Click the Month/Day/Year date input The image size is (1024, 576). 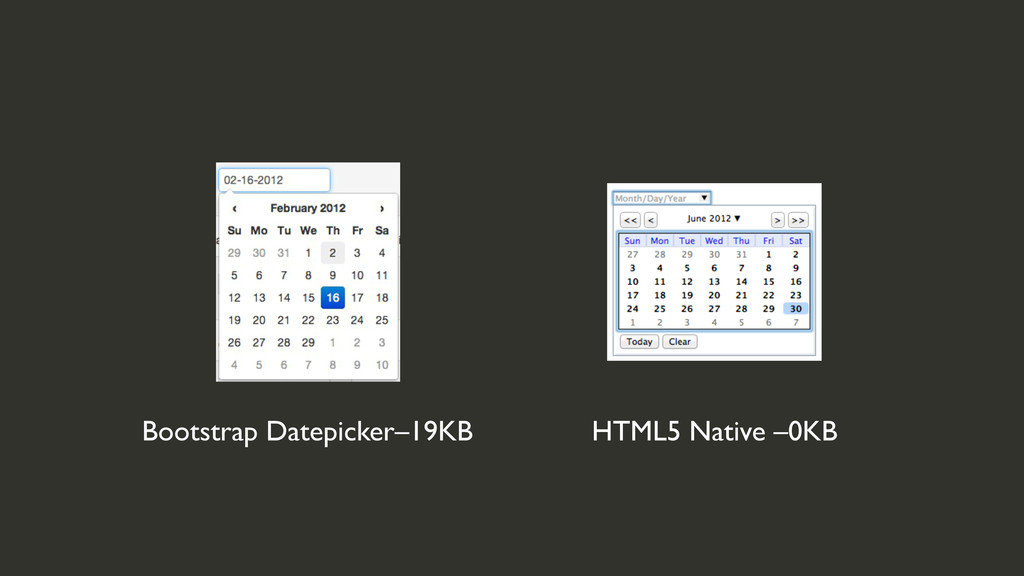tap(662, 198)
